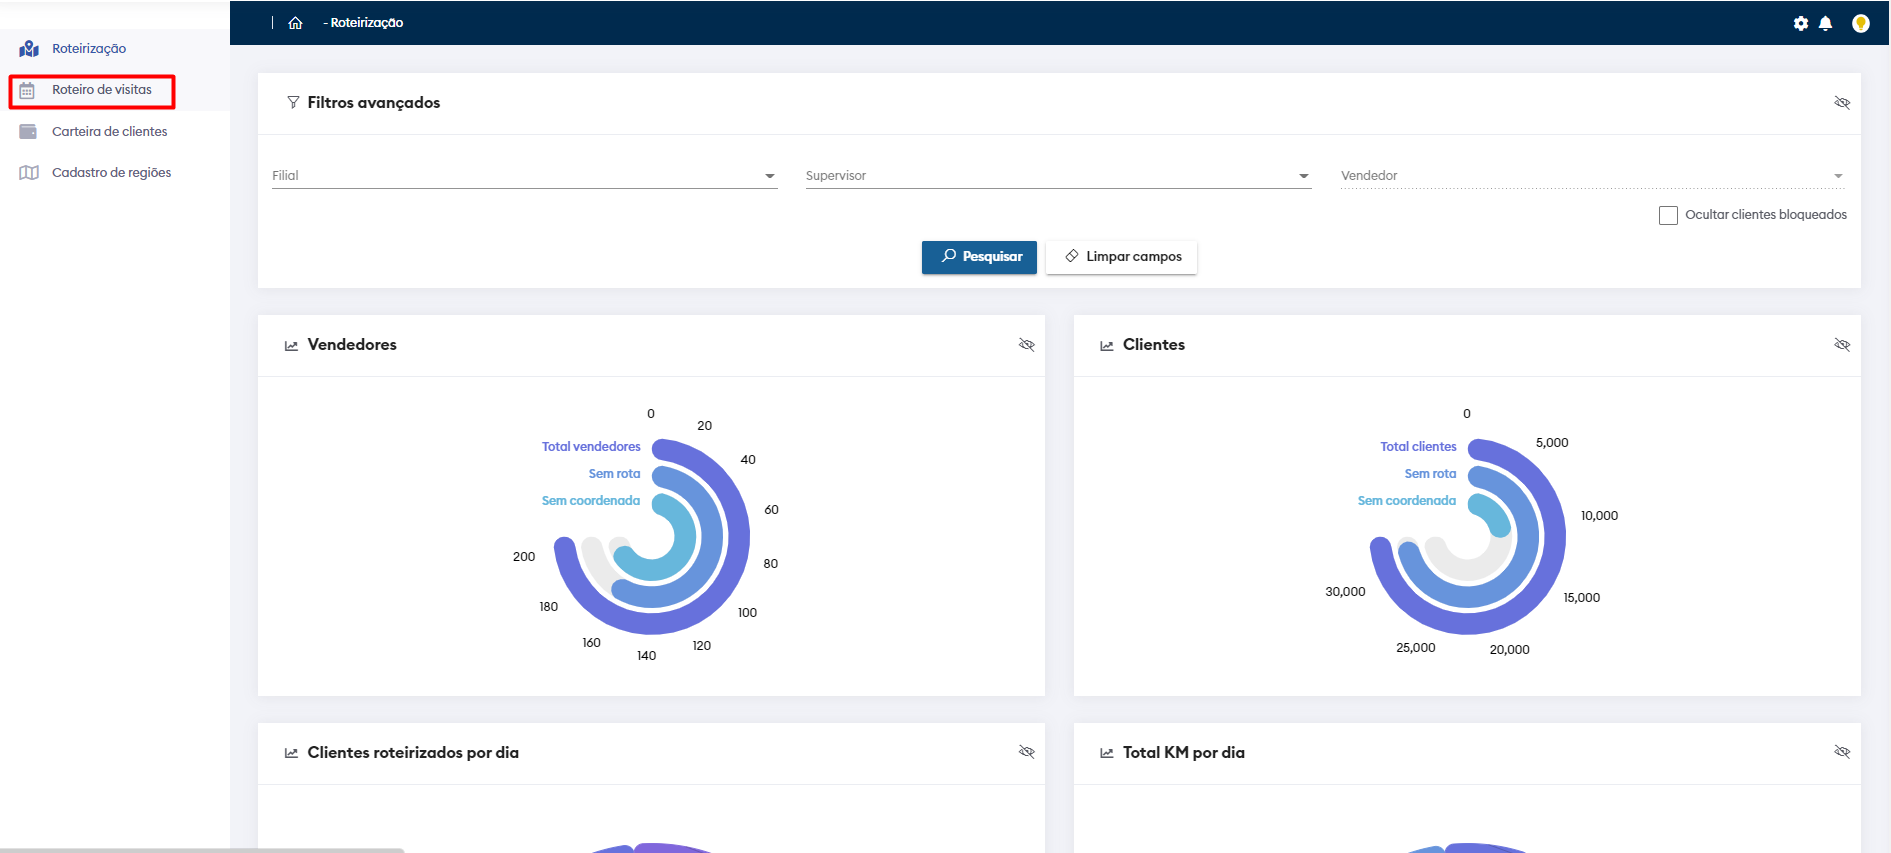Click the chart icon beside Vendedores title
Screen dimensions: 1891x853
point(291,345)
